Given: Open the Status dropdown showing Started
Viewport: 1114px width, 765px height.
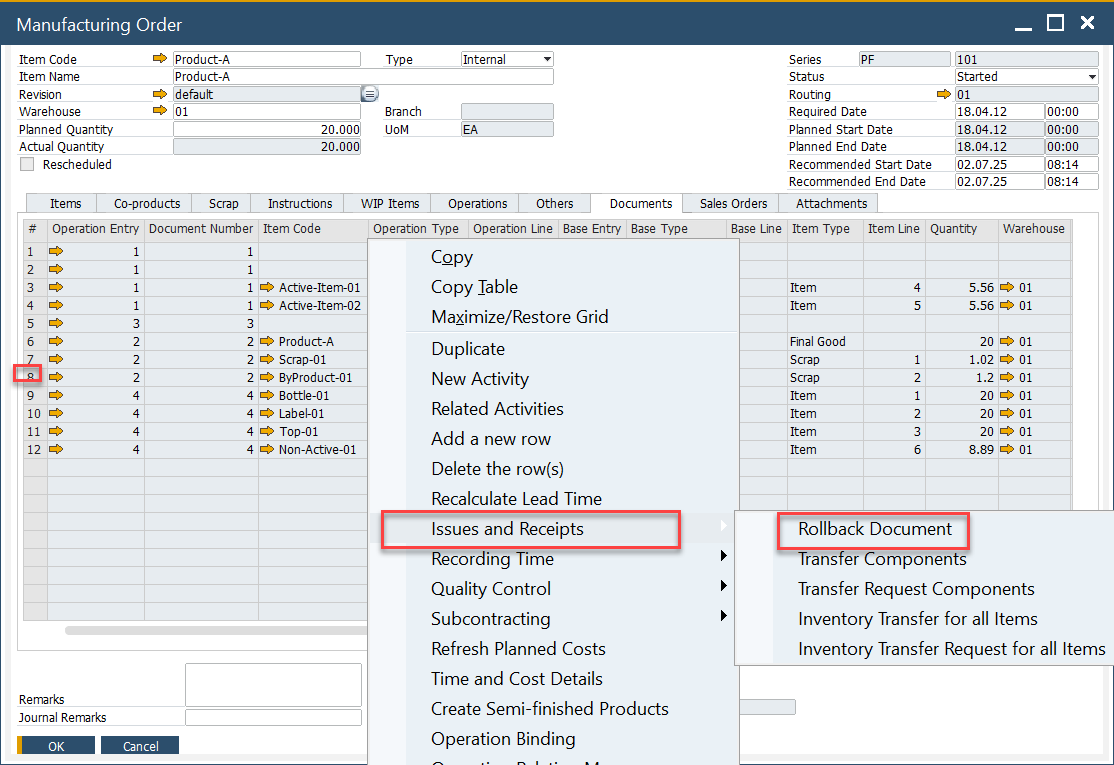Looking at the screenshot, I should [x=1026, y=77].
